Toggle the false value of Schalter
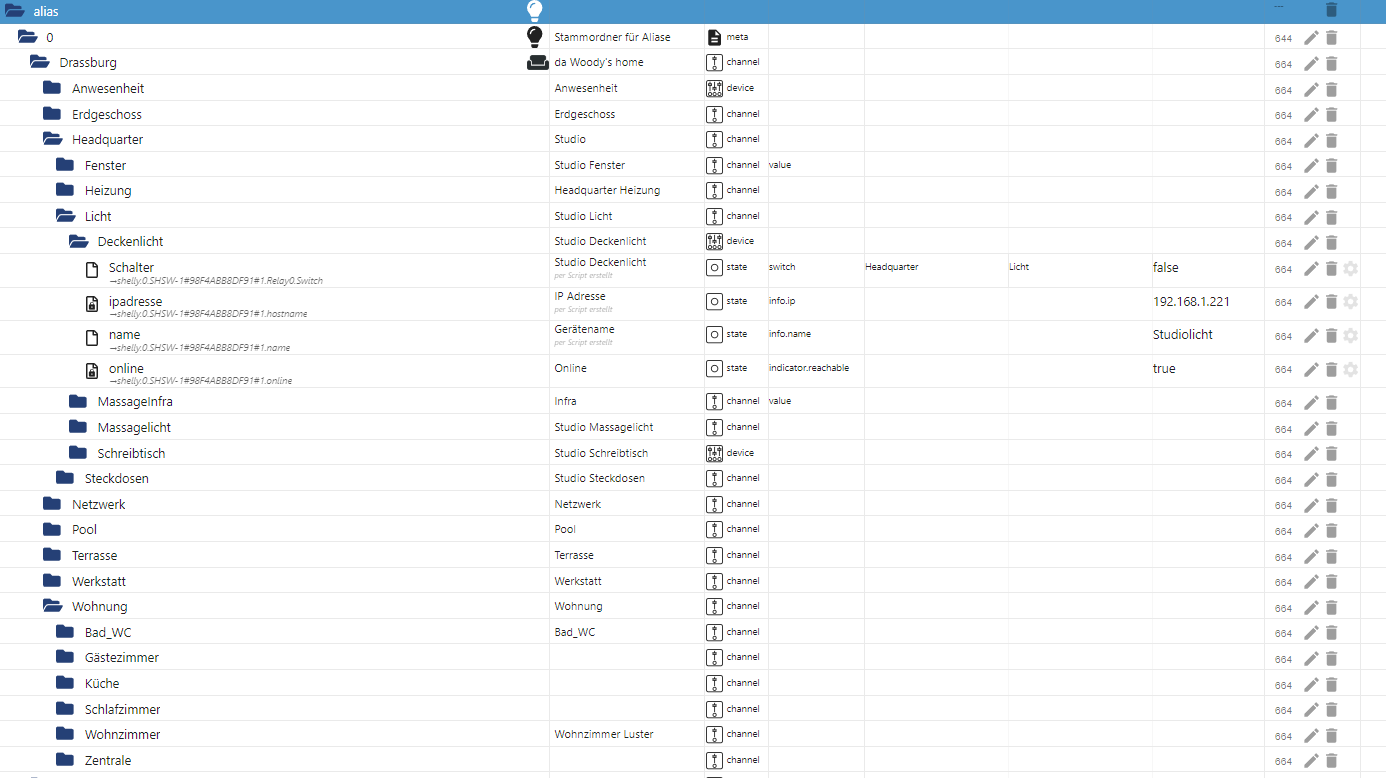This screenshot has height=778, width=1386. (1166, 268)
